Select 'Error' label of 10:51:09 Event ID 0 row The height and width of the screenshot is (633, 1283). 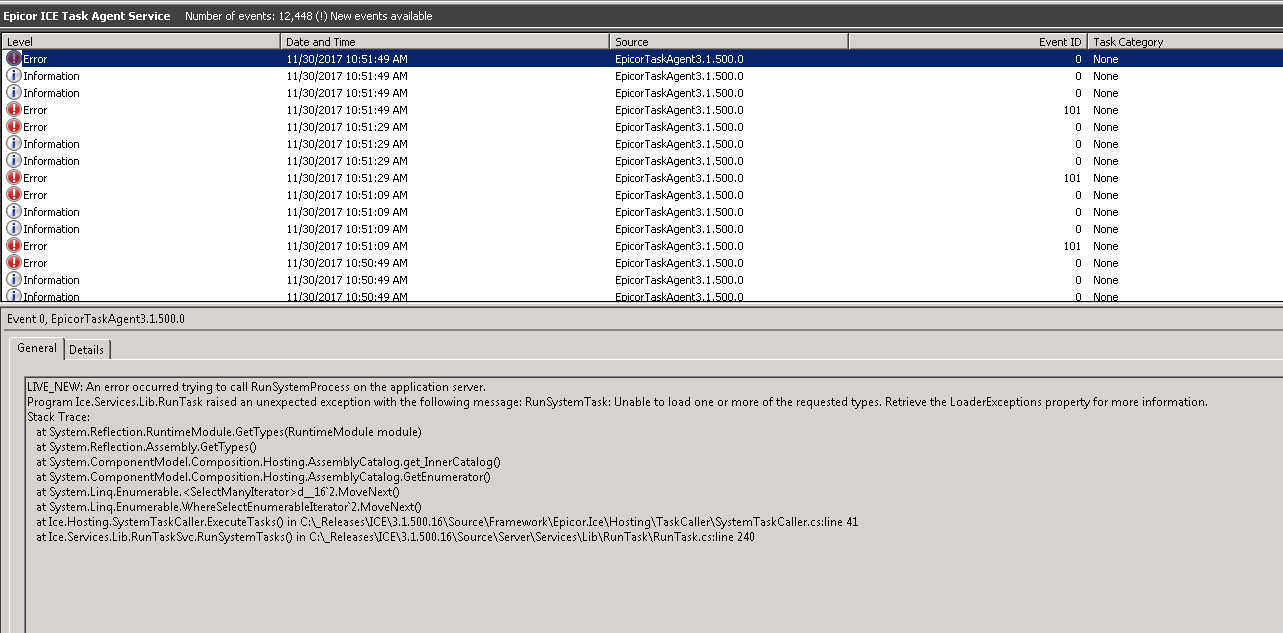pyautogui.click(x=35, y=195)
